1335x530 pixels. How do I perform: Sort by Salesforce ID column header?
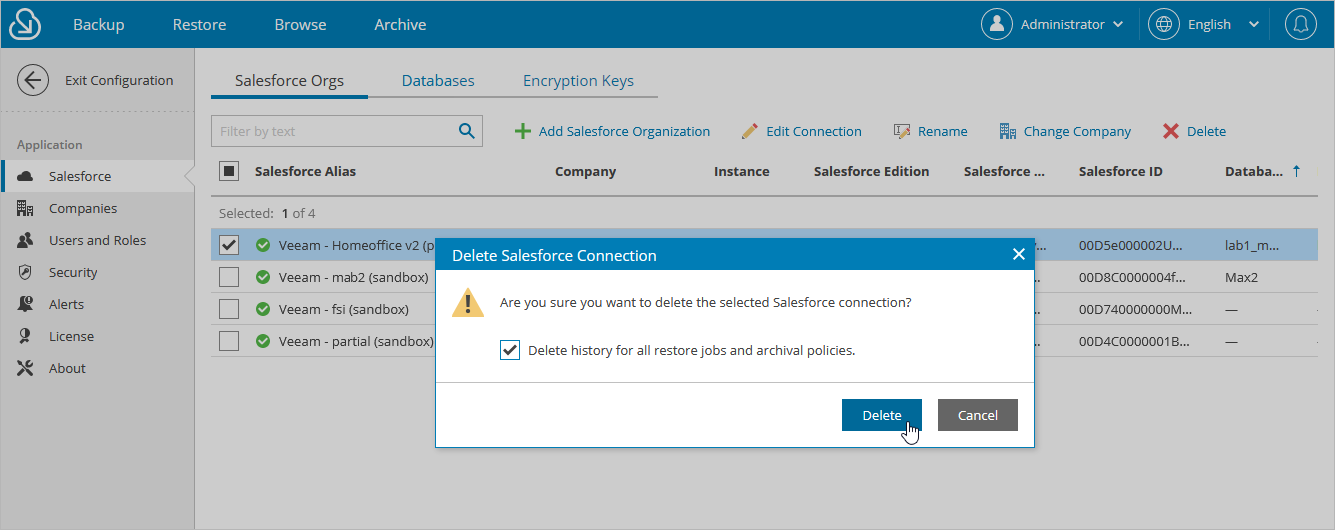[1120, 171]
